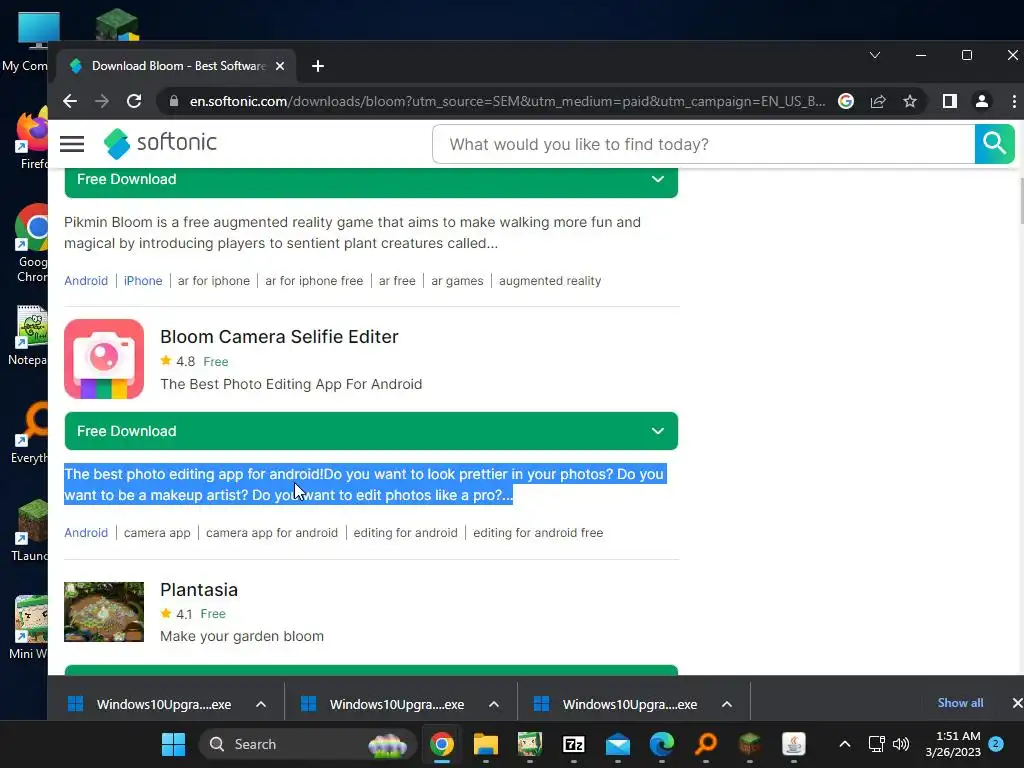Open the 7-Zip taskbar icon
The image size is (1024, 768).
(x=574, y=744)
